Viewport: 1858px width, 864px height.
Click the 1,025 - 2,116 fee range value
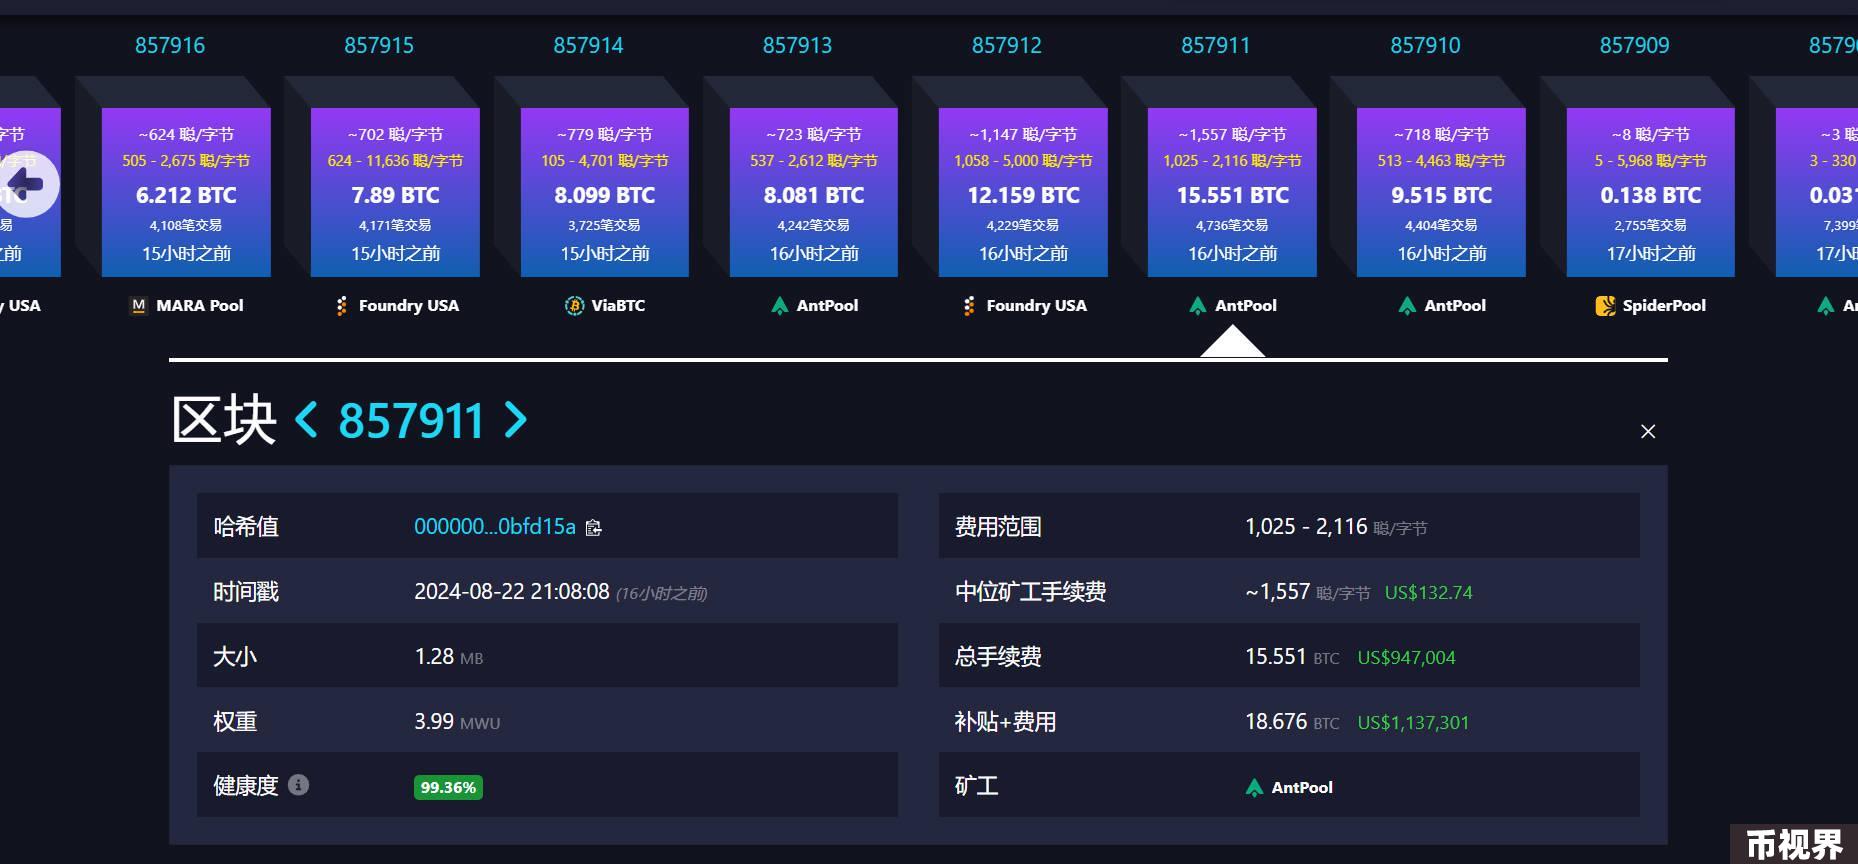(1306, 526)
